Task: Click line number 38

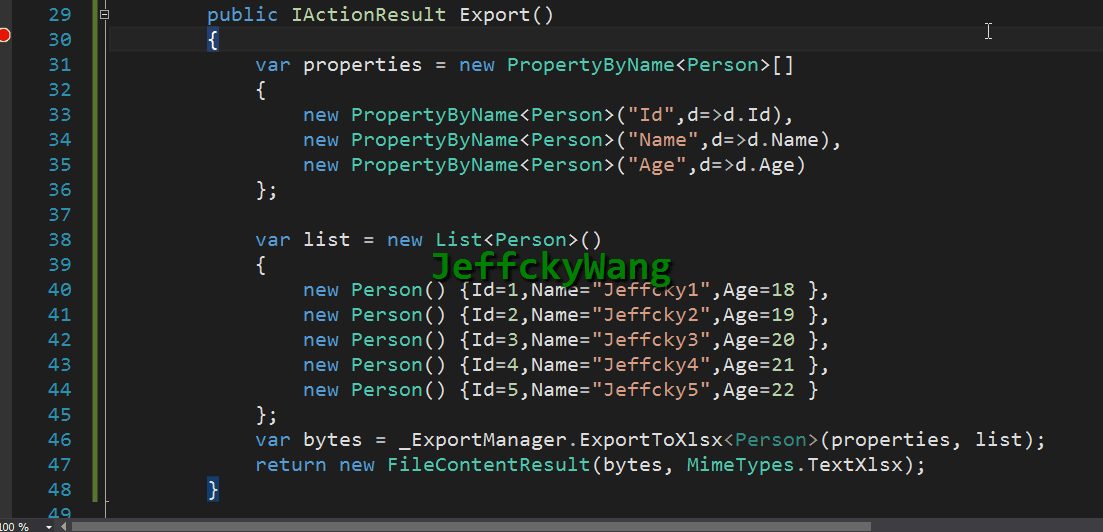Action: (x=60, y=240)
